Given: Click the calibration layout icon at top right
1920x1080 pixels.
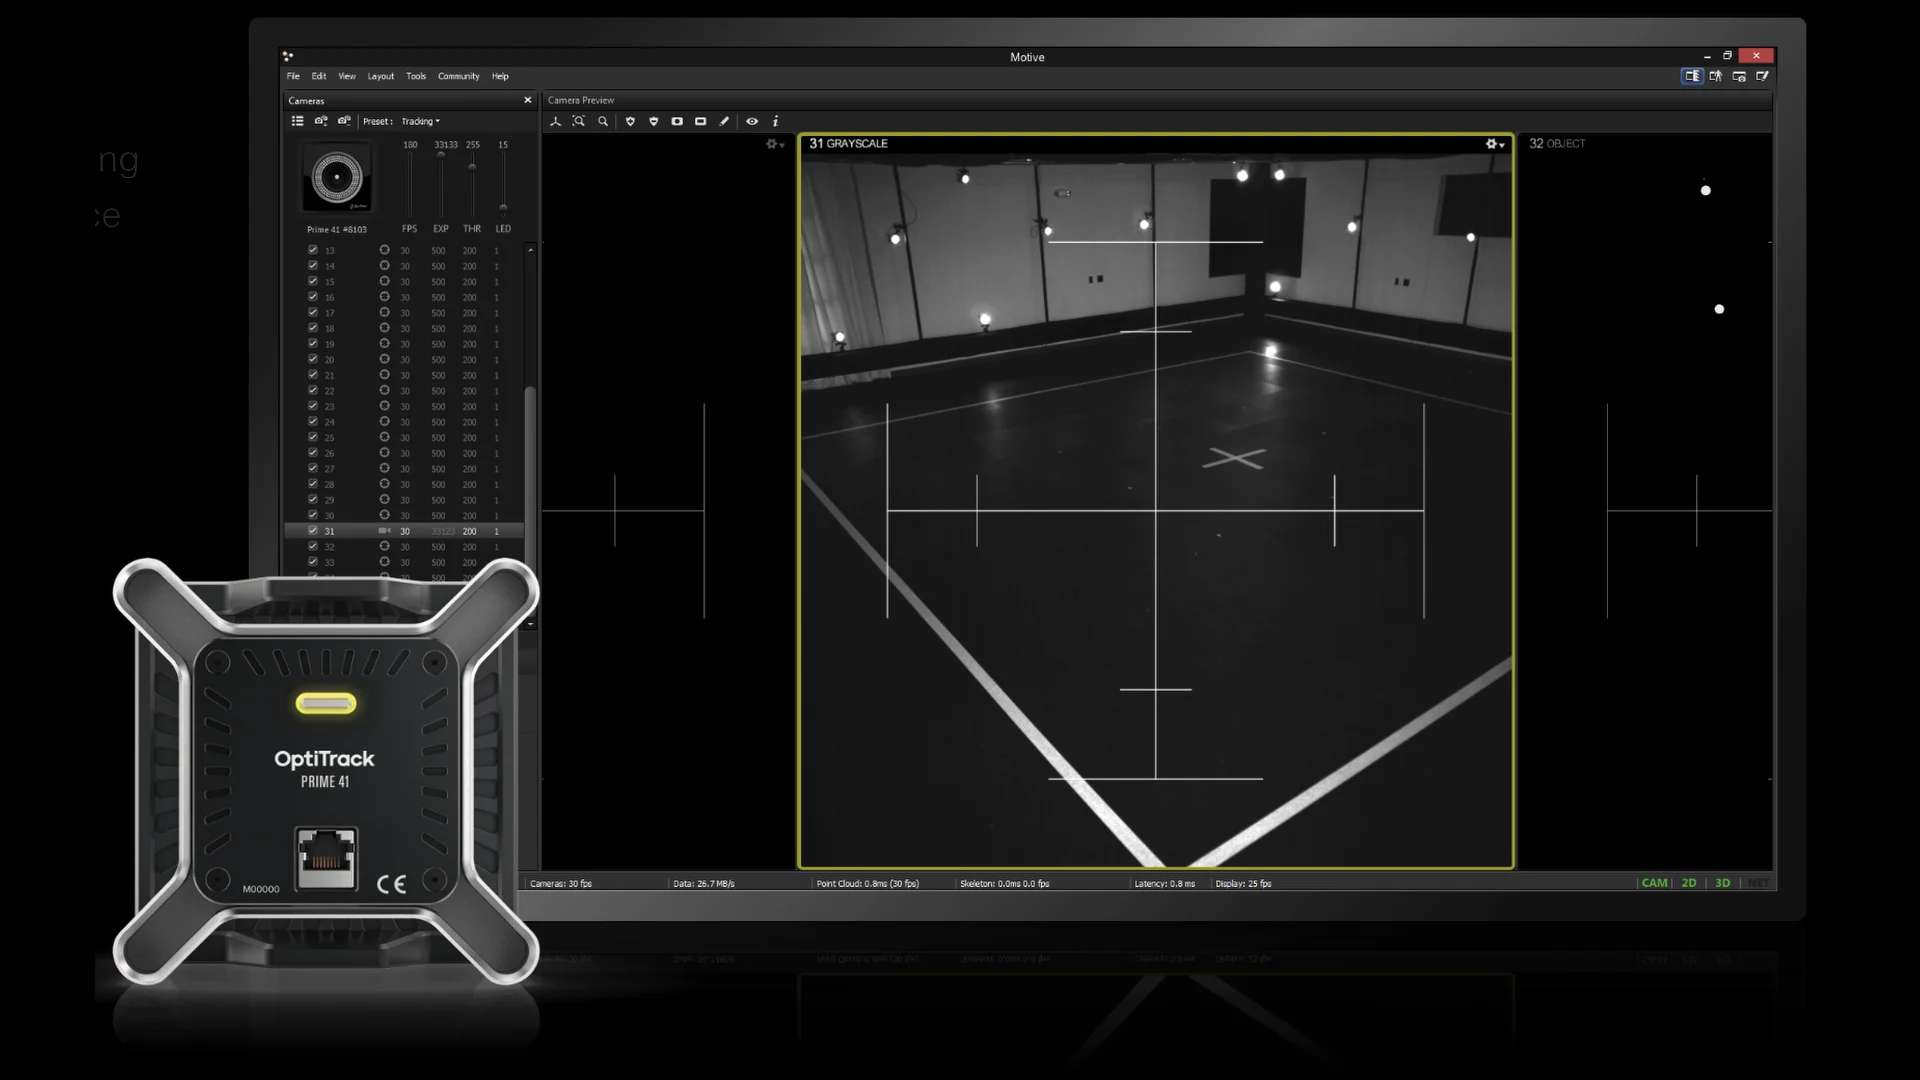Looking at the screenshot, I should (x=1692, y=76).
